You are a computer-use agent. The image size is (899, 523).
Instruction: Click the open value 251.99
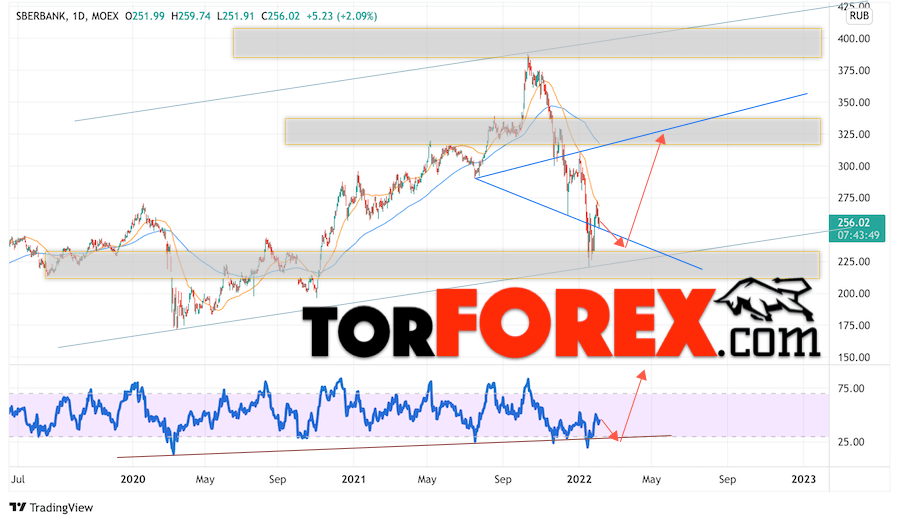(148, 16)
